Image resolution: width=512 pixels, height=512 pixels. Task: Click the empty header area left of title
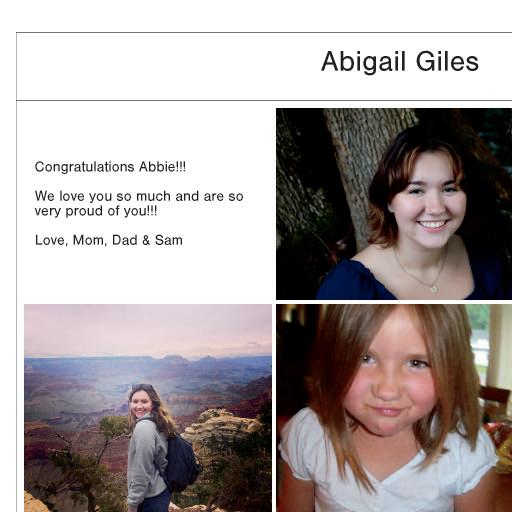tap(167, 66)
